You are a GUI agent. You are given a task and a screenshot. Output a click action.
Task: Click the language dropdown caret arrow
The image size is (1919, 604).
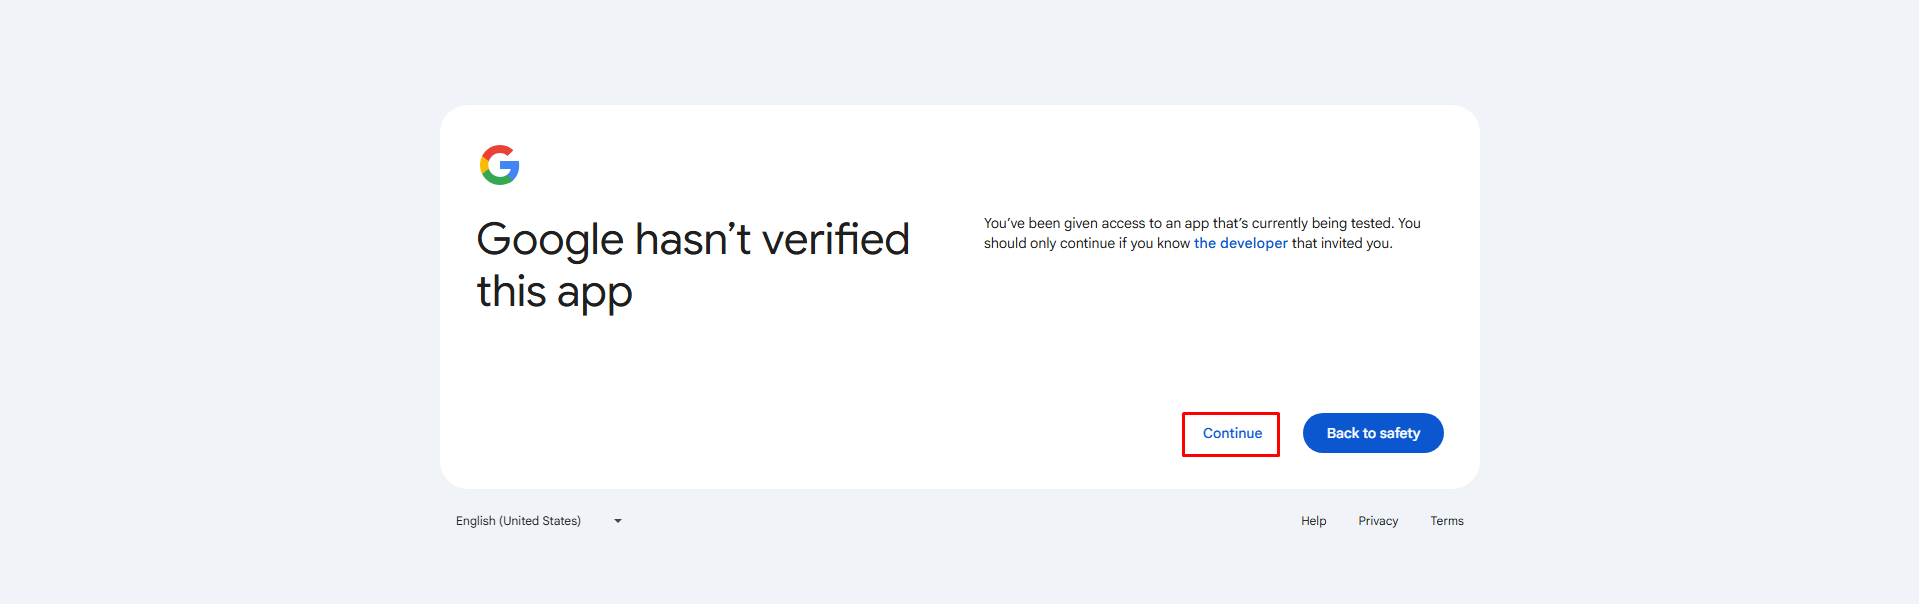point(618,521)
